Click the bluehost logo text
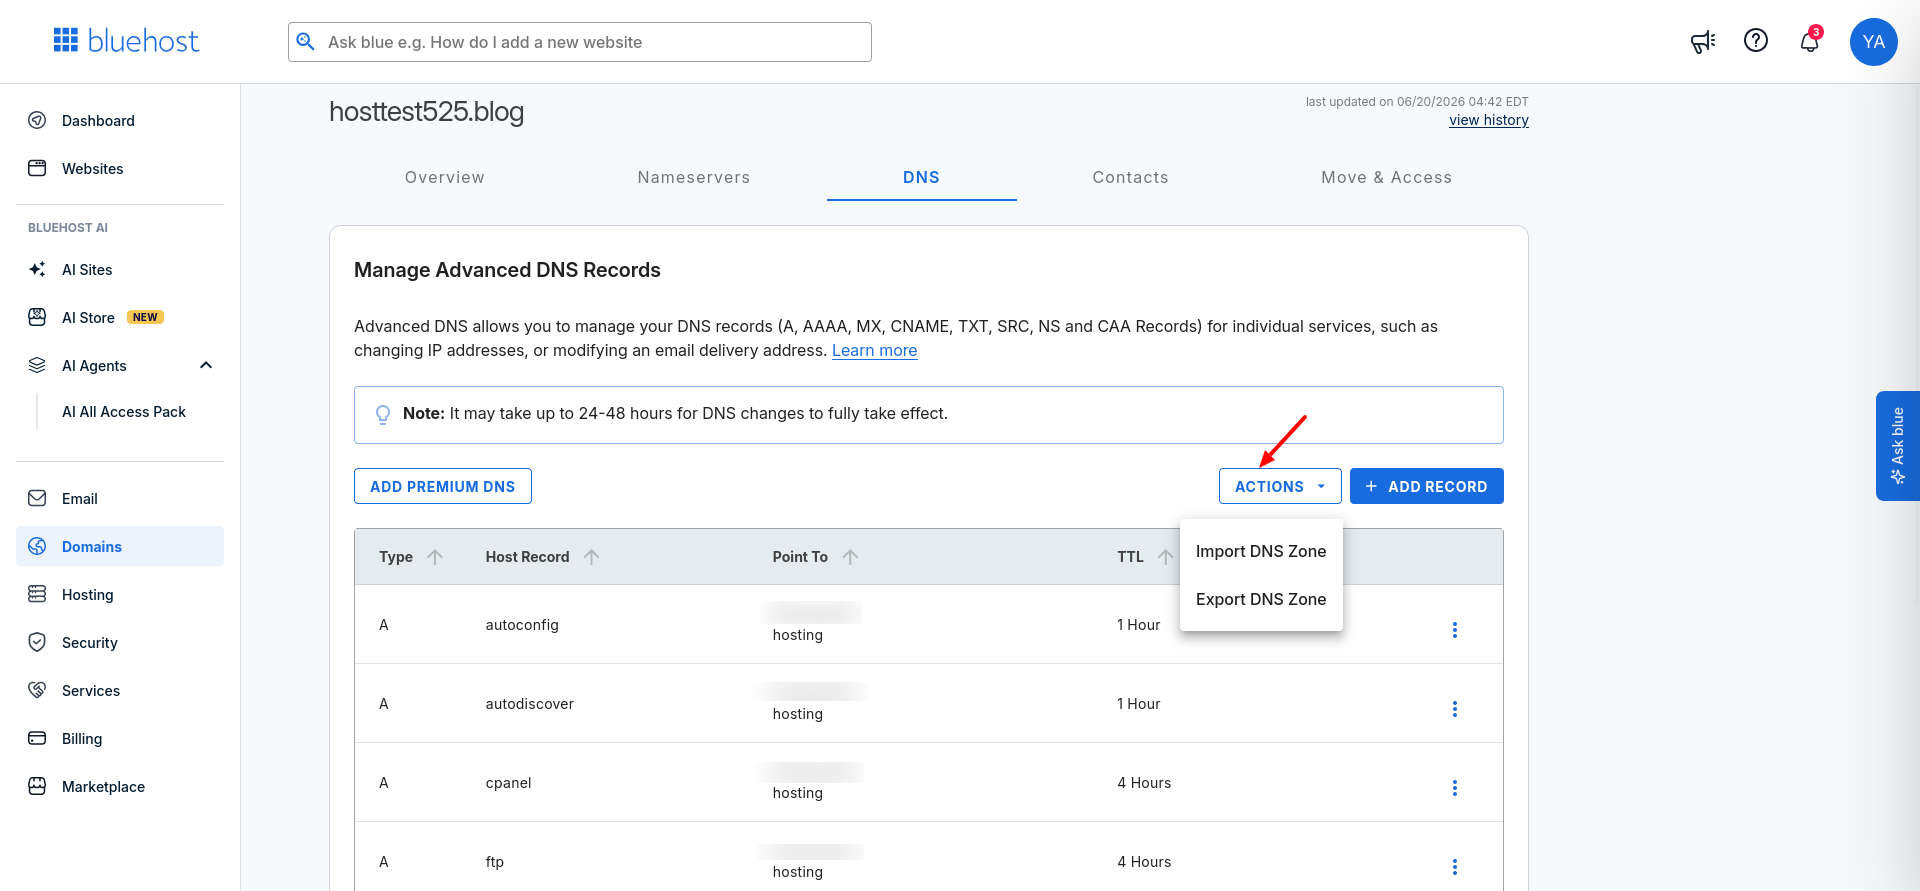Viewport: 1920px width, 891px height. pos(143,41)
